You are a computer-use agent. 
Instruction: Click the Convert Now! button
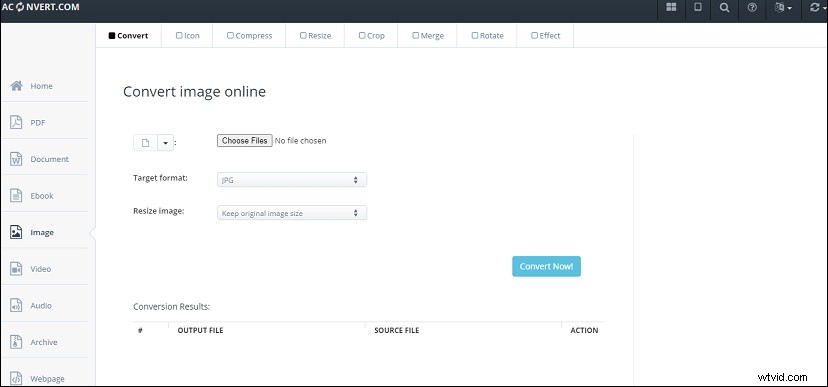546,266
